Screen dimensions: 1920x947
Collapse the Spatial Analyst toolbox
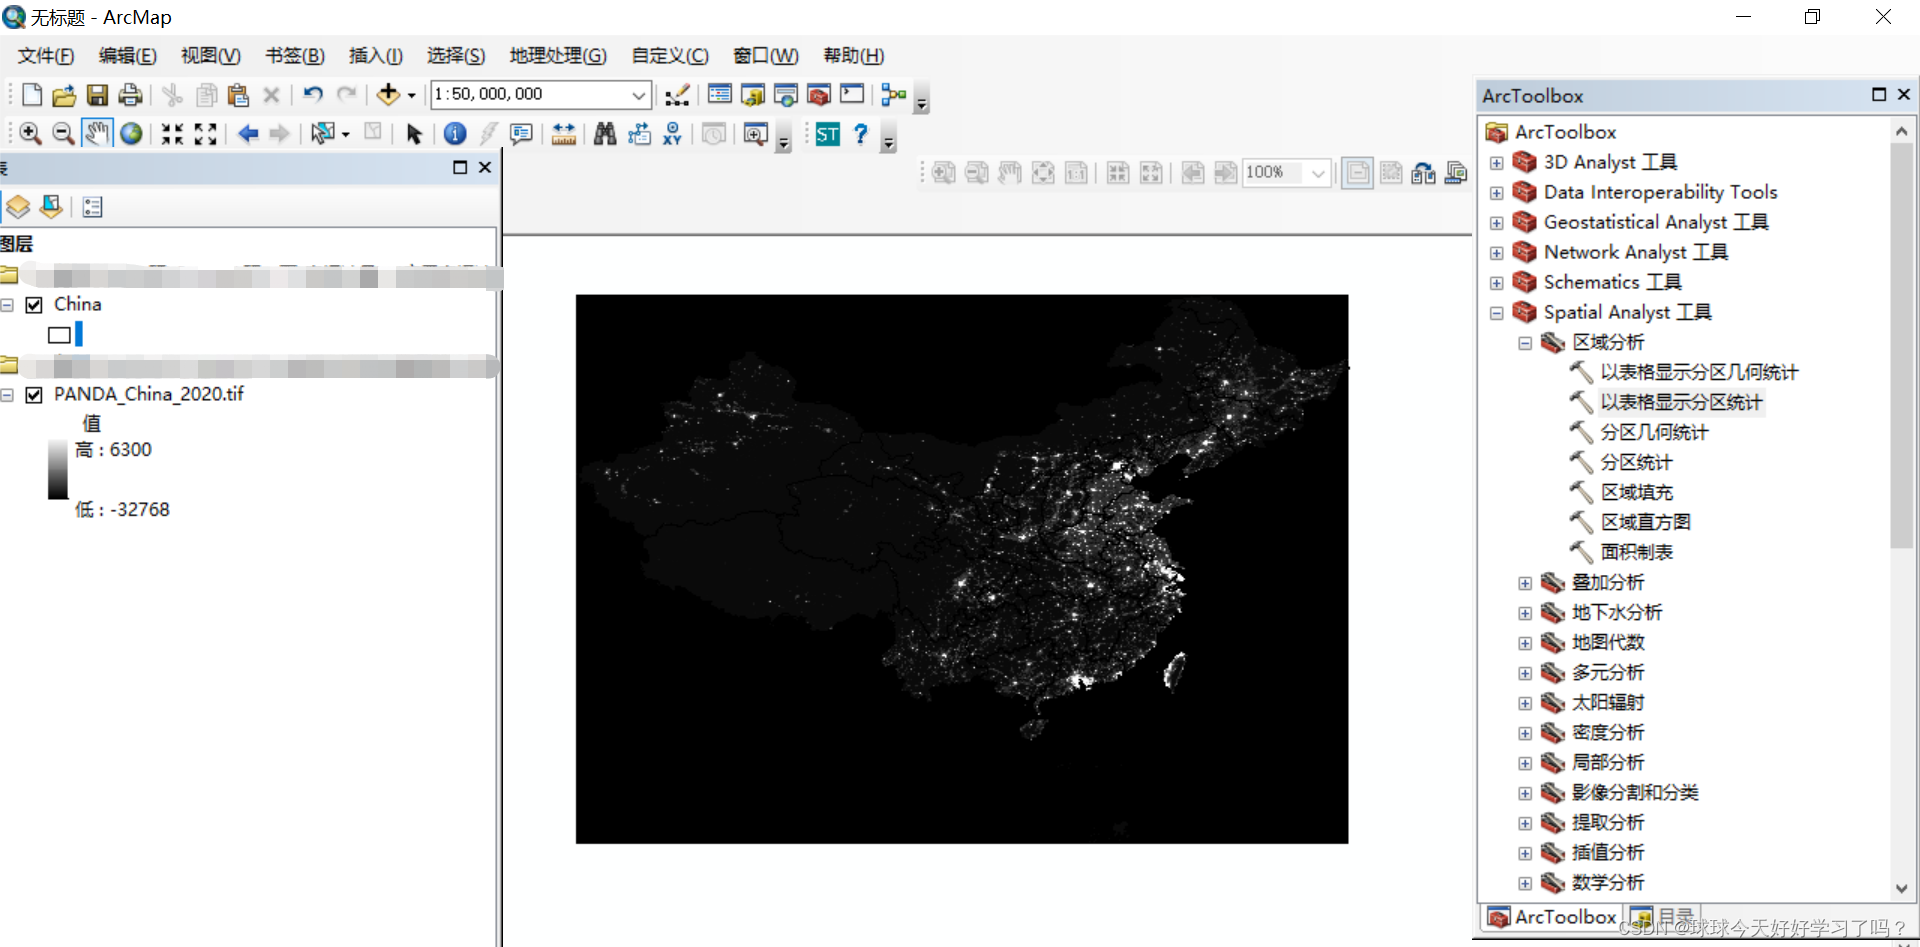coord(1497,313)
